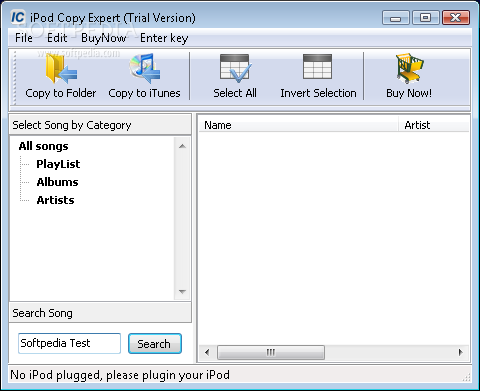Open the BuyNow menu
The width and height of the screenshot is (480, 391).
[104, 38]
